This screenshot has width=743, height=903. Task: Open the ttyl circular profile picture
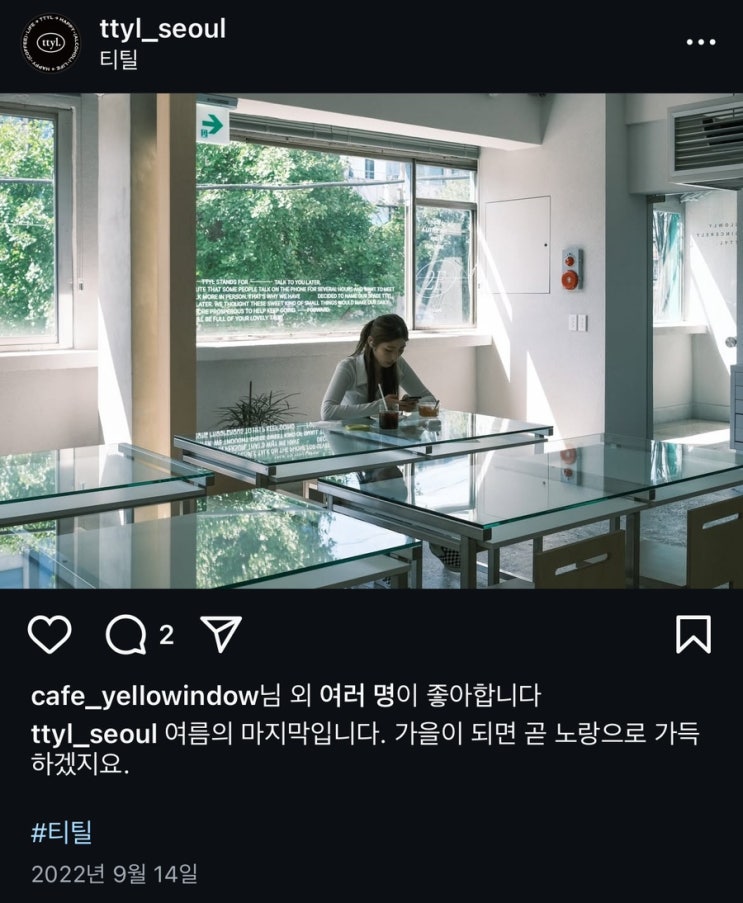point(51,43)
